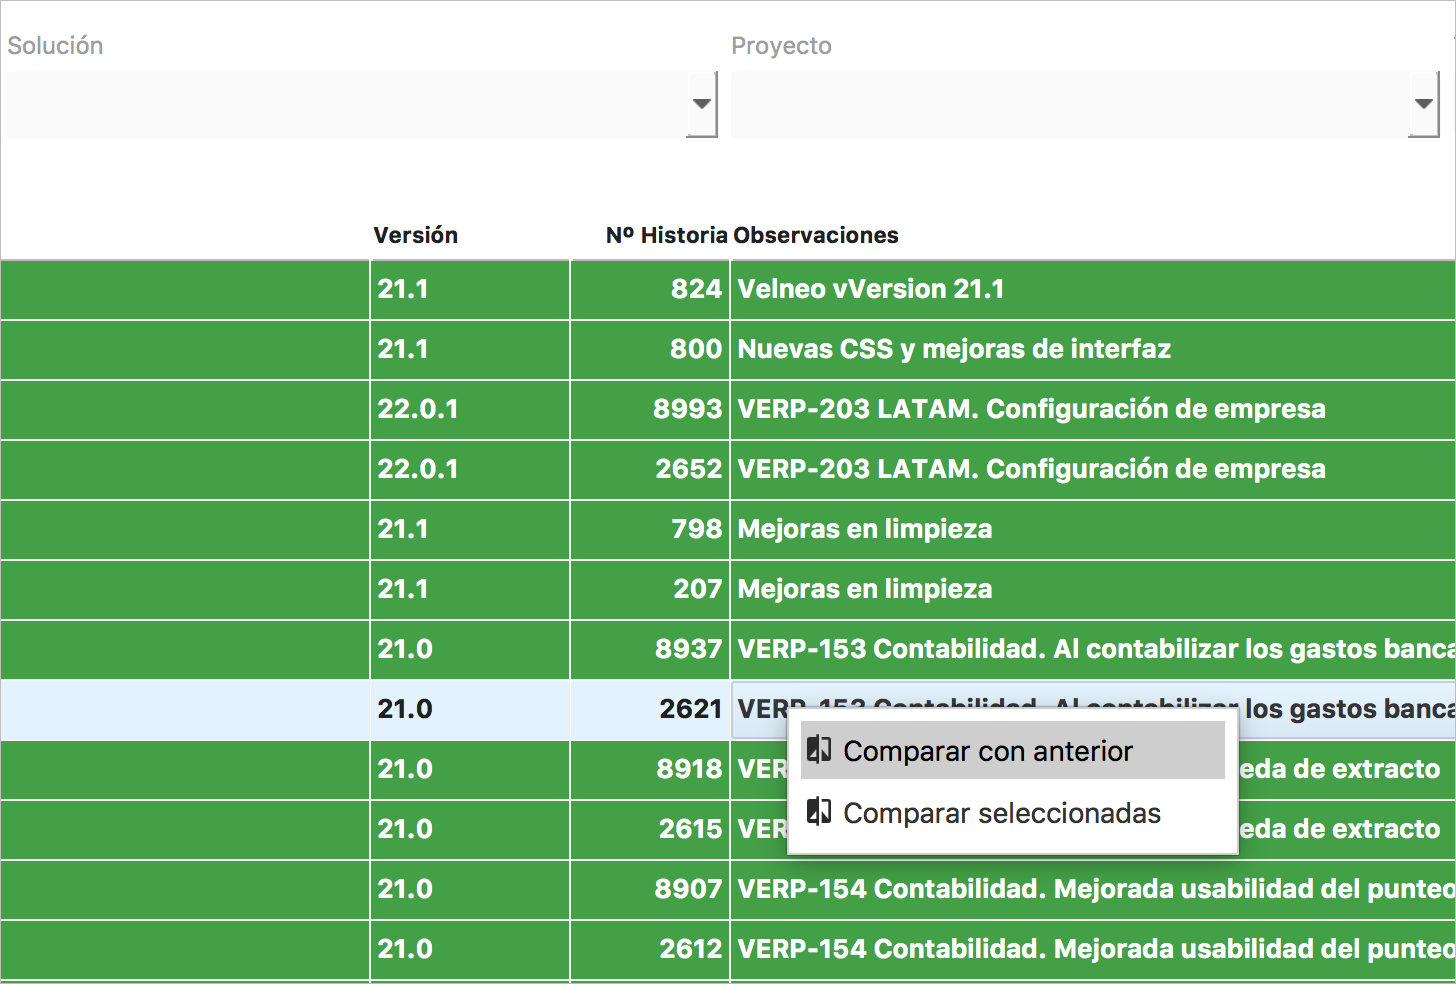Screen dimensions: 1456x984
Task: Click the compare icon beside Comparar con anterior
Action: point(819,750)
